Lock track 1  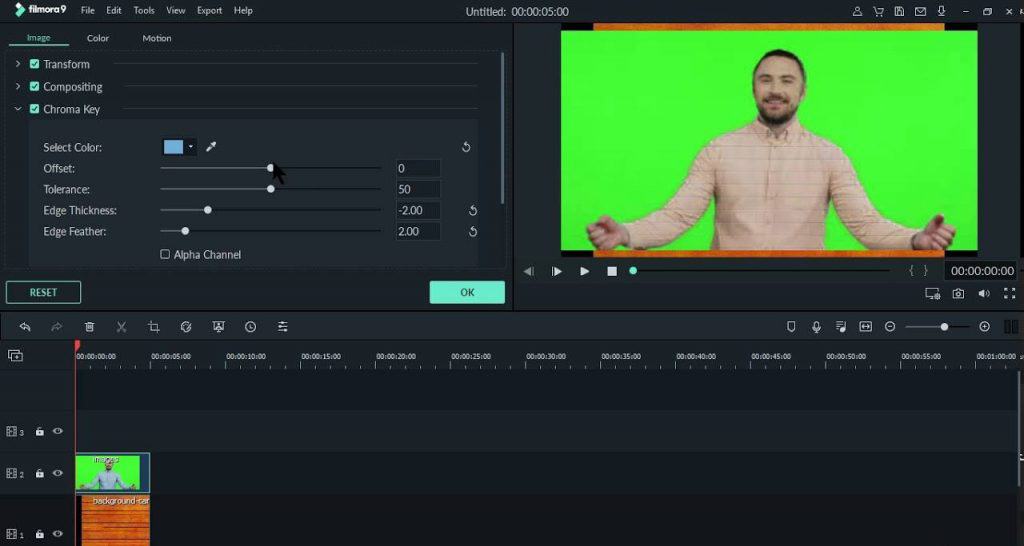40,534
